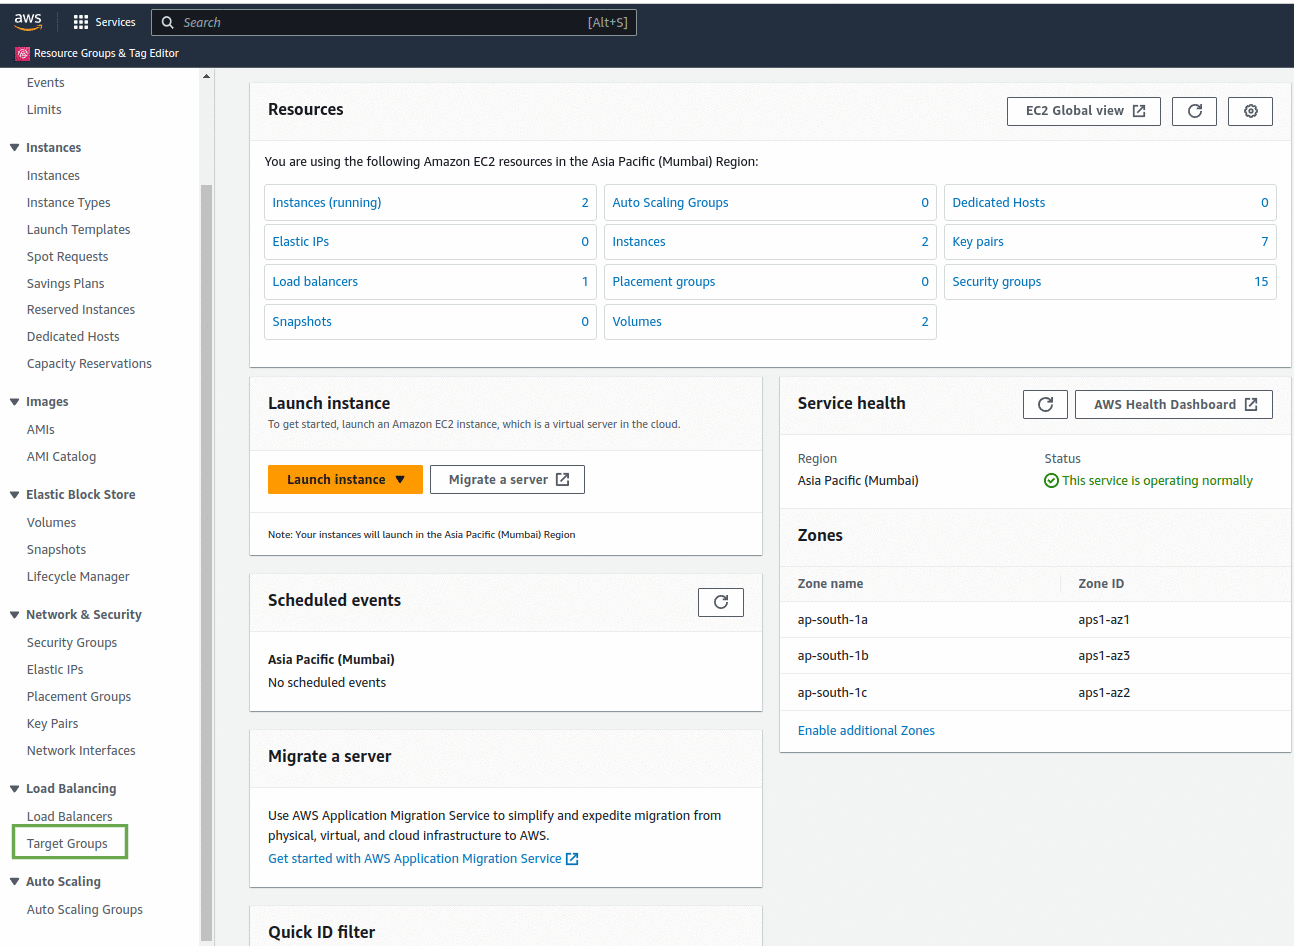
Task: Open Launch Templates in the sidebar
Action: coord(78,229)
